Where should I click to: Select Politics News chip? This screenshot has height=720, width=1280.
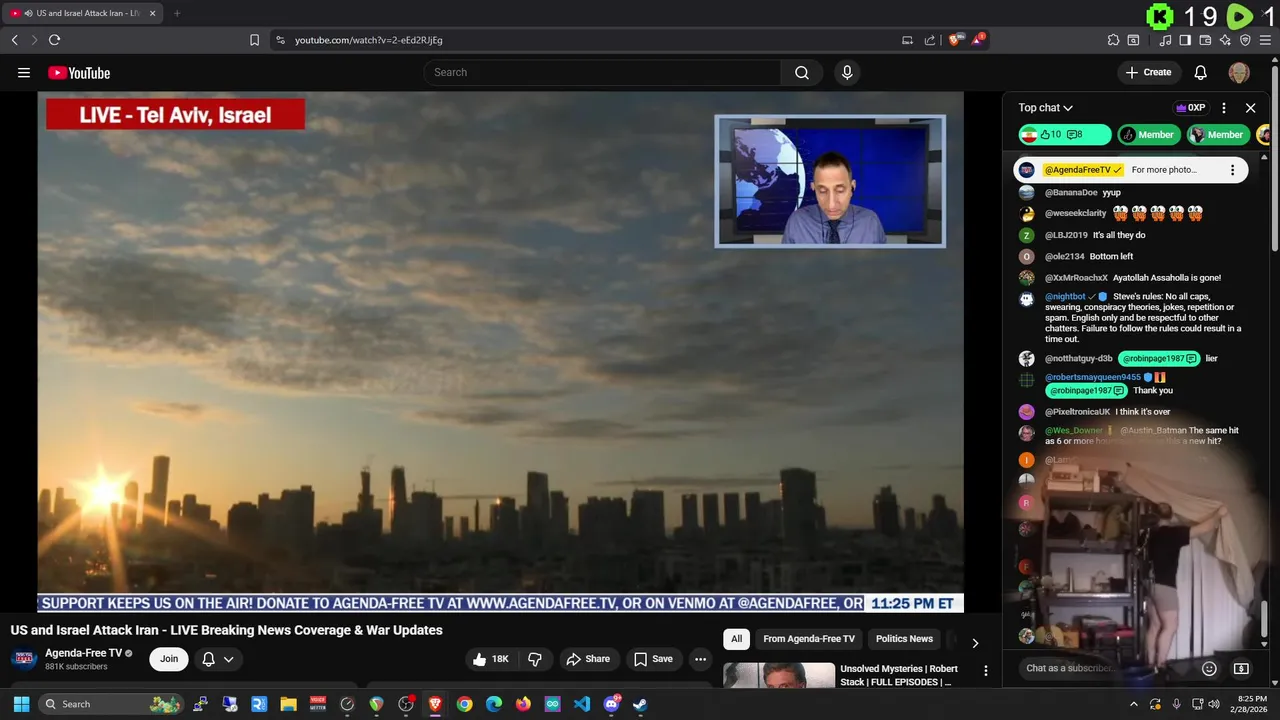tap(904, 639)
